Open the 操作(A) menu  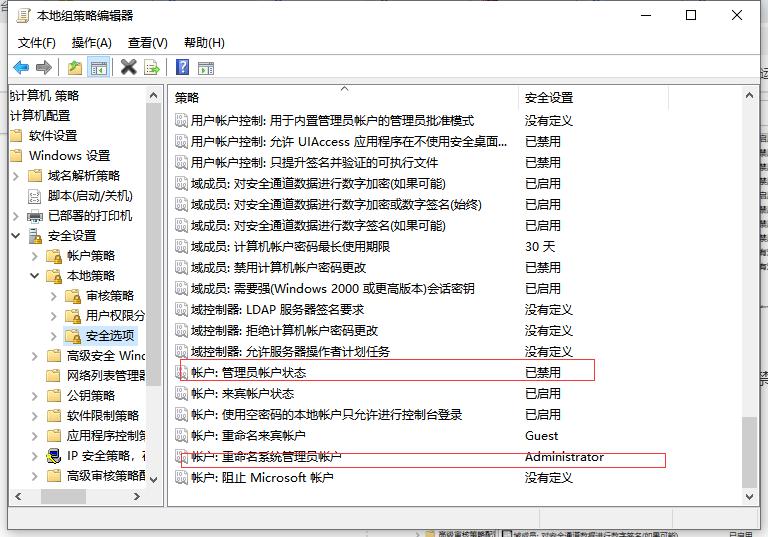click(92, 43)
